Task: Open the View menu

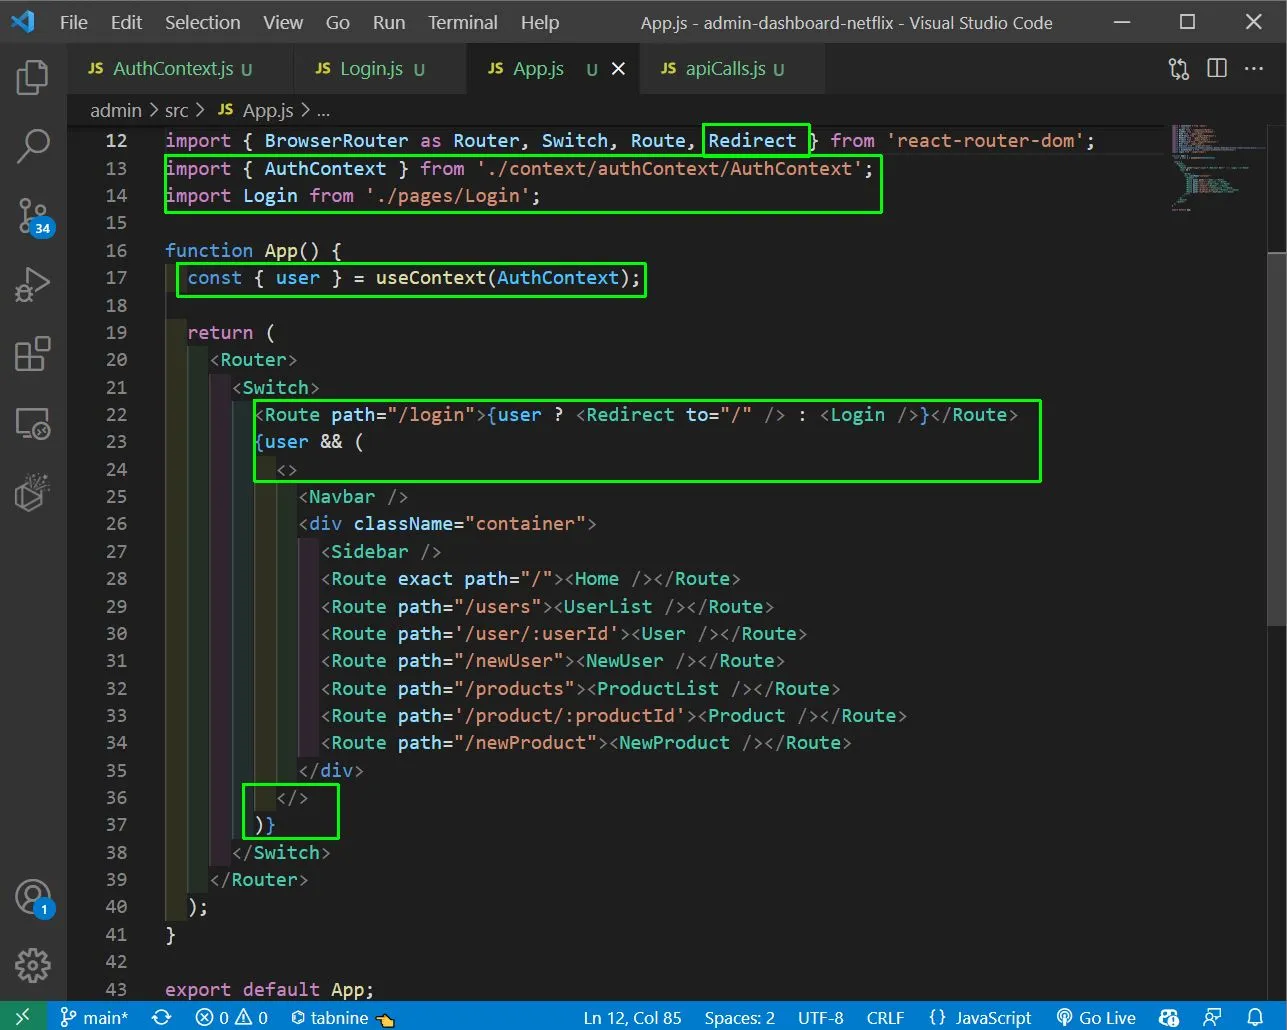Action: pyautogui.click(x=283, y=22)
